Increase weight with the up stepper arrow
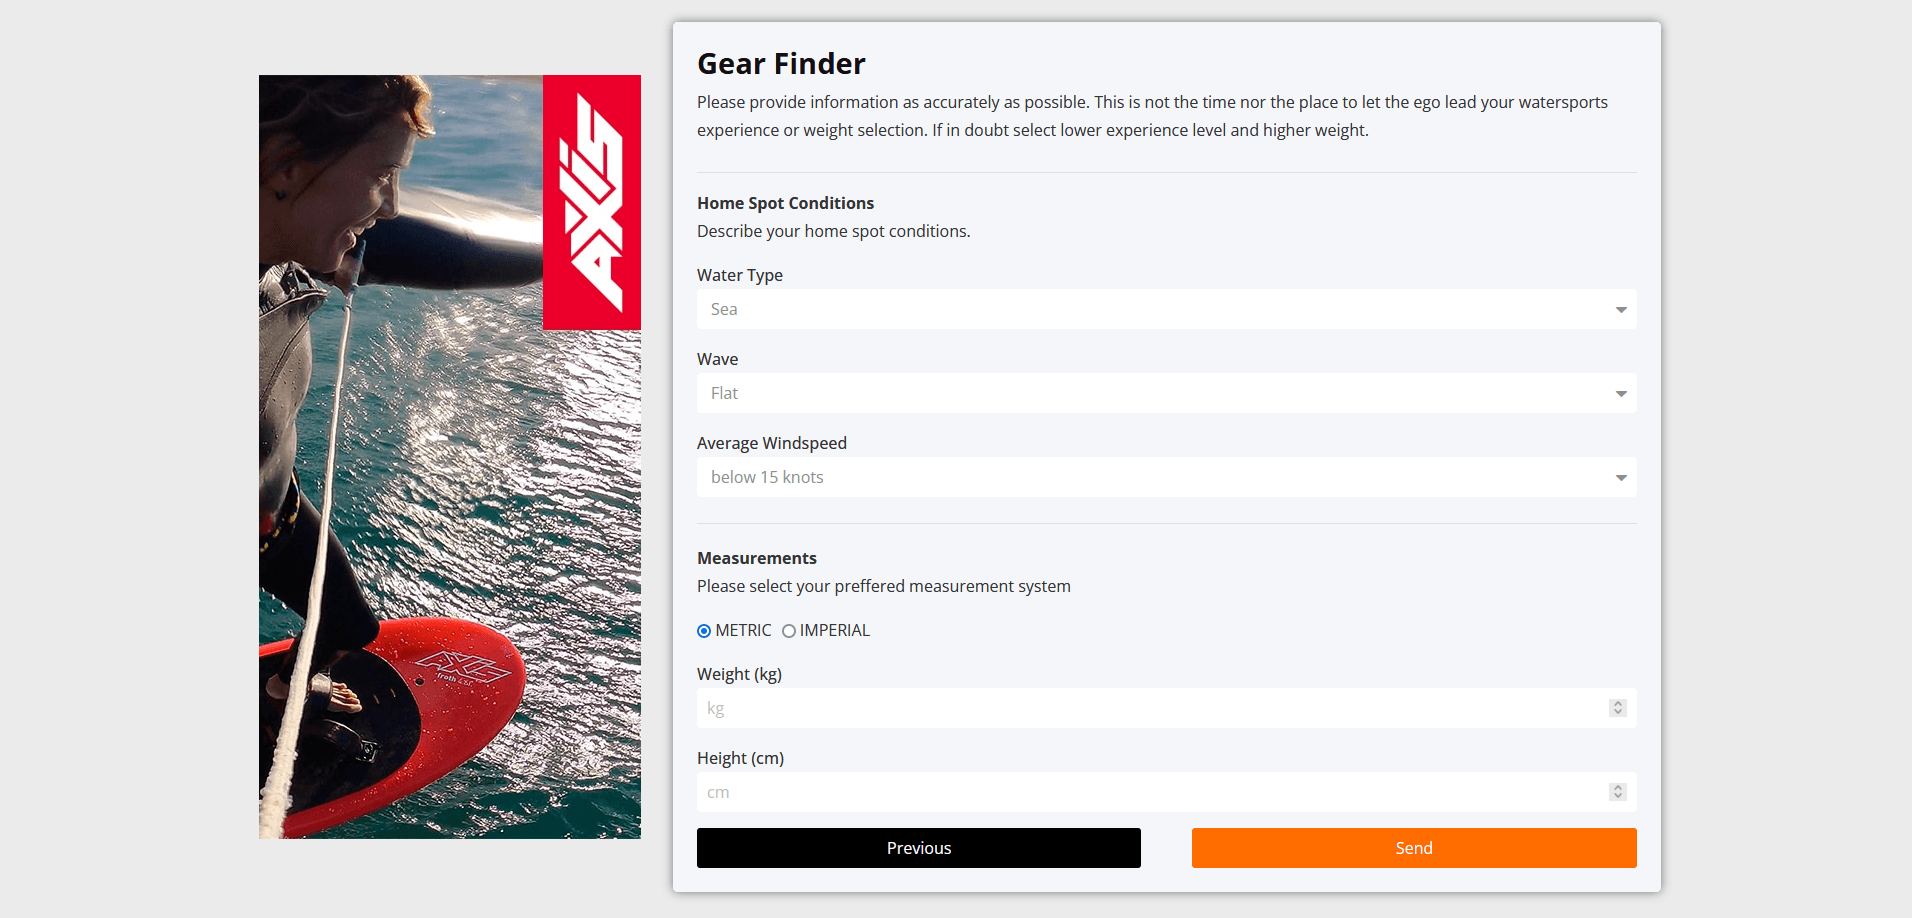 1617,704
